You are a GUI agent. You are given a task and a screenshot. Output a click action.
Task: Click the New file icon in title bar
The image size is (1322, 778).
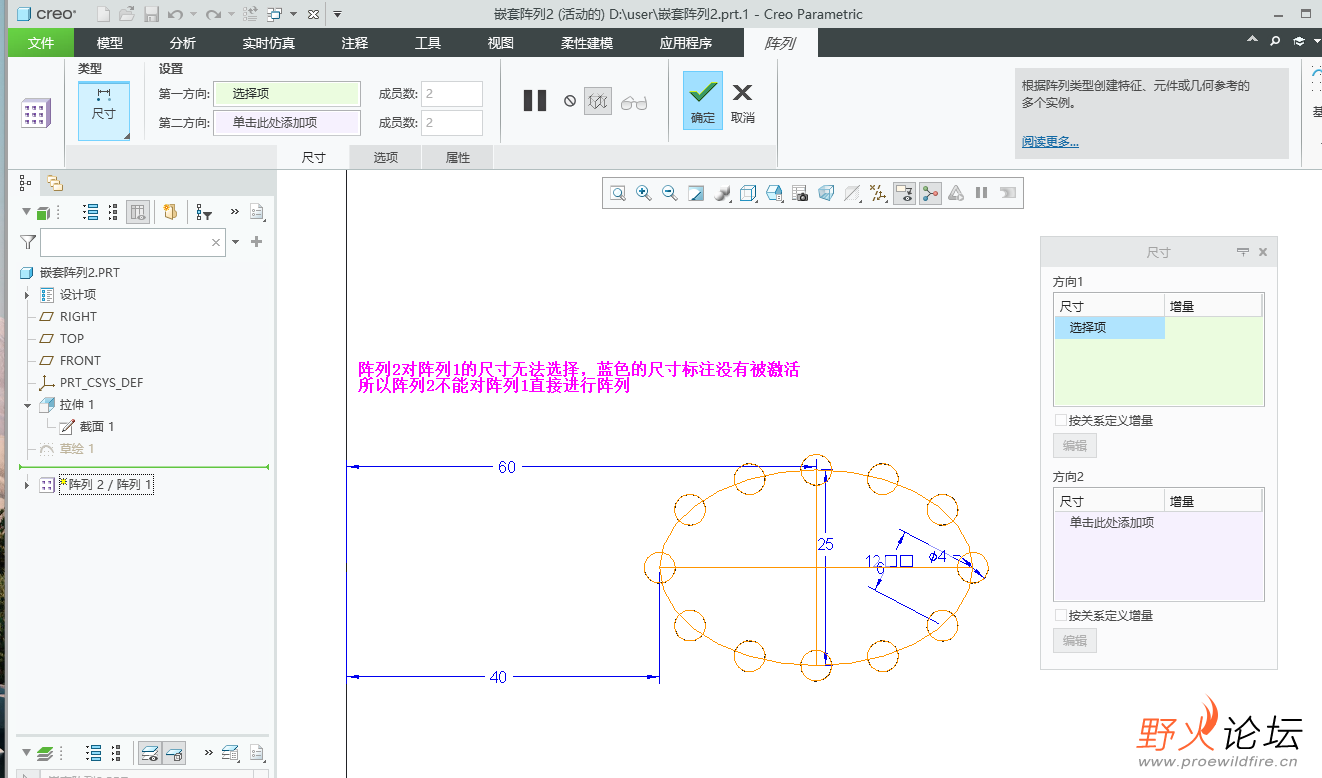(103, 14)
